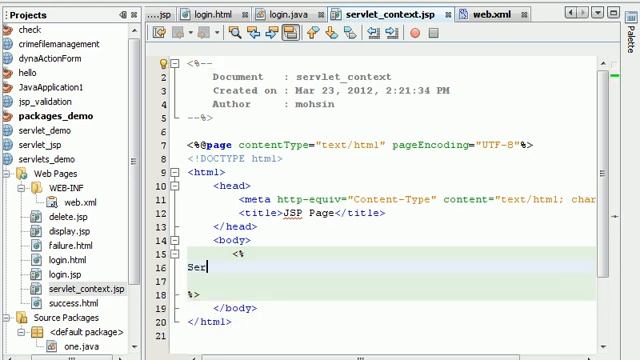Switch to the truncated ....jsp tab

pos(160,15)
